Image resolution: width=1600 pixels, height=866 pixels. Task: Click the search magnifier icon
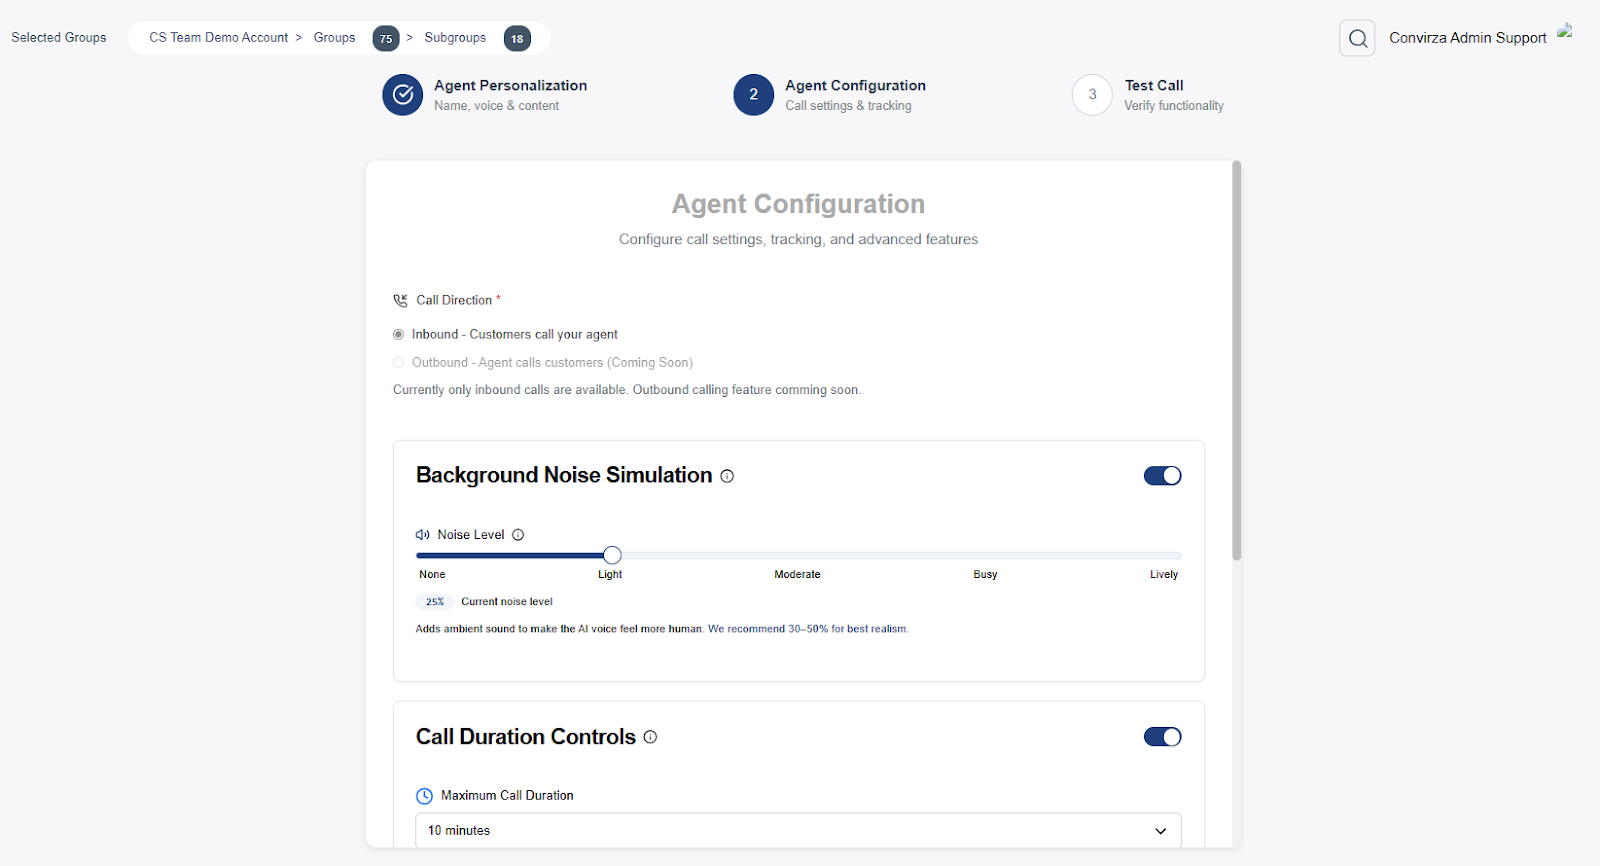pos(1357,38)
